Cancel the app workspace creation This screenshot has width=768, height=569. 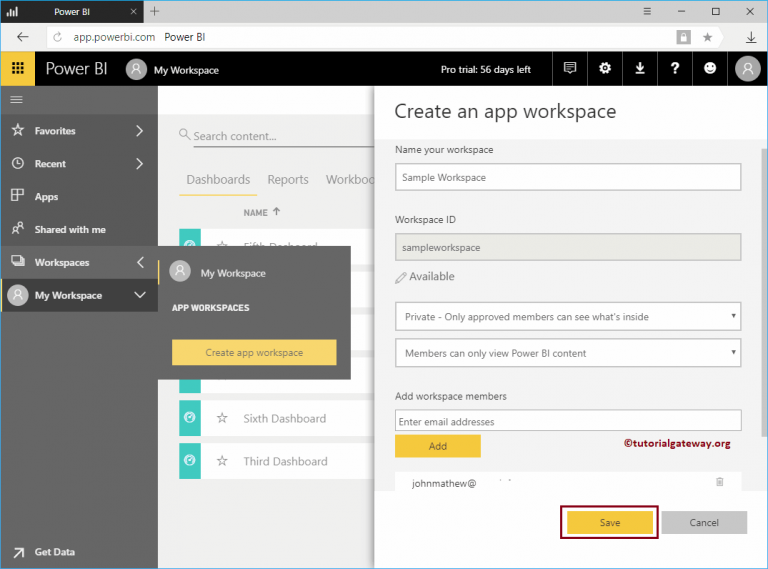(704, 522)
